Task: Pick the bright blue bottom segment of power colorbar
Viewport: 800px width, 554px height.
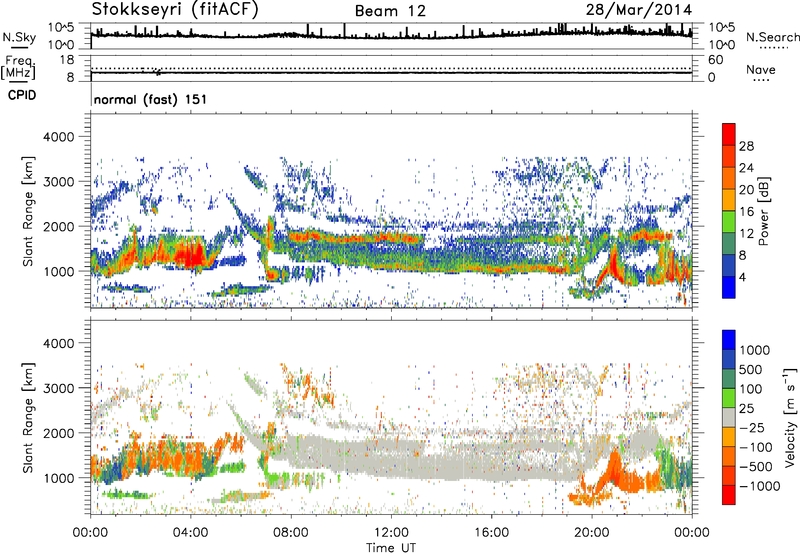Action: (729, 288)
